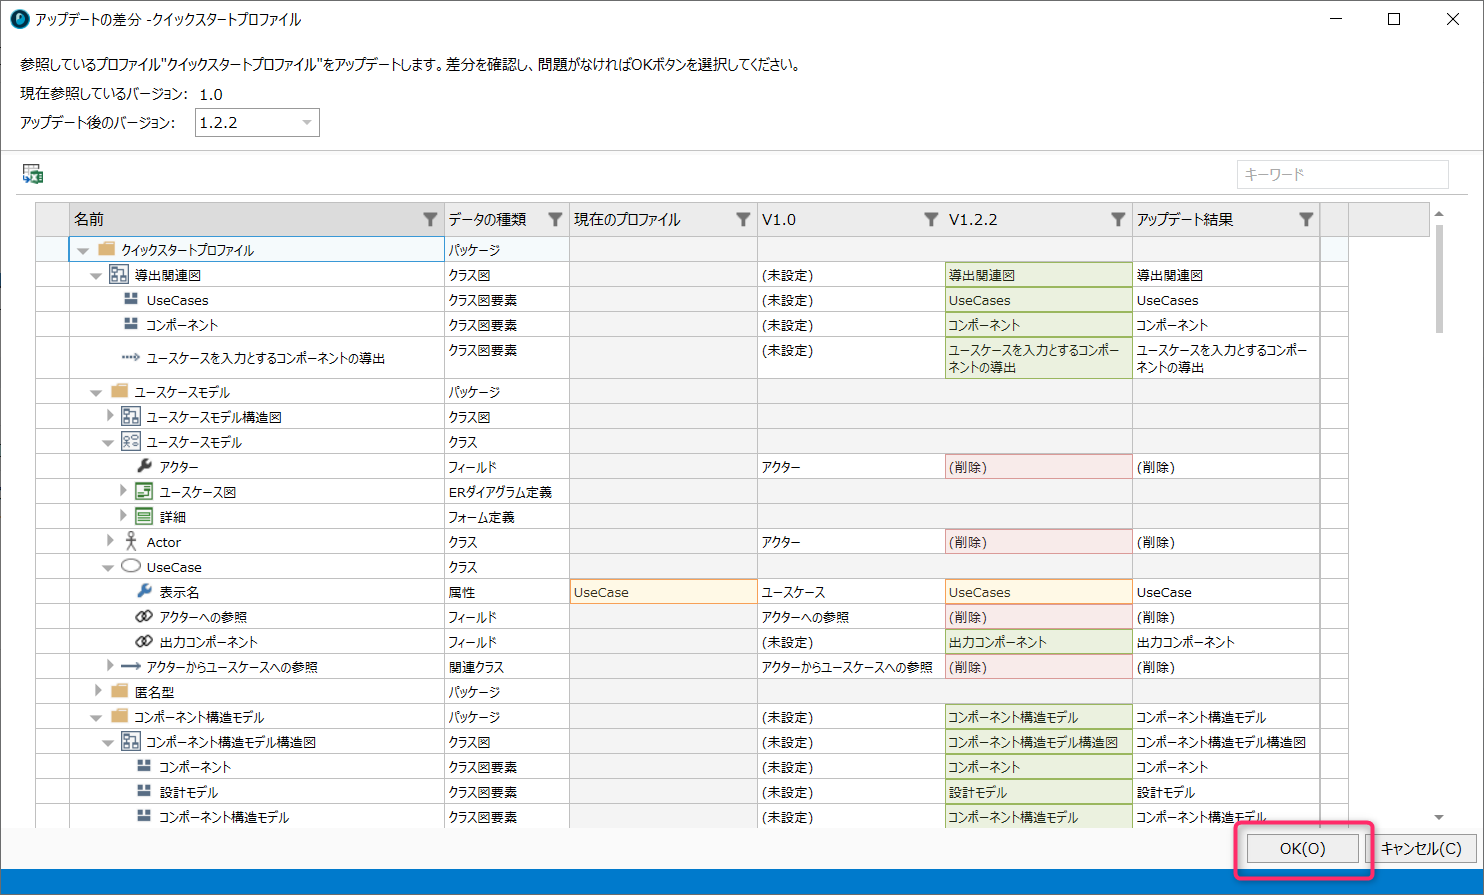
Task: Click the 匿名型 folder icon
Action: [119, 691]
